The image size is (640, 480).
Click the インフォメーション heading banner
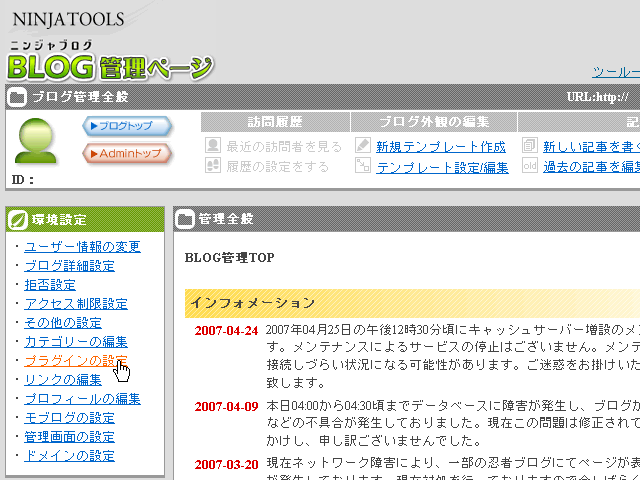coord(412,303)
